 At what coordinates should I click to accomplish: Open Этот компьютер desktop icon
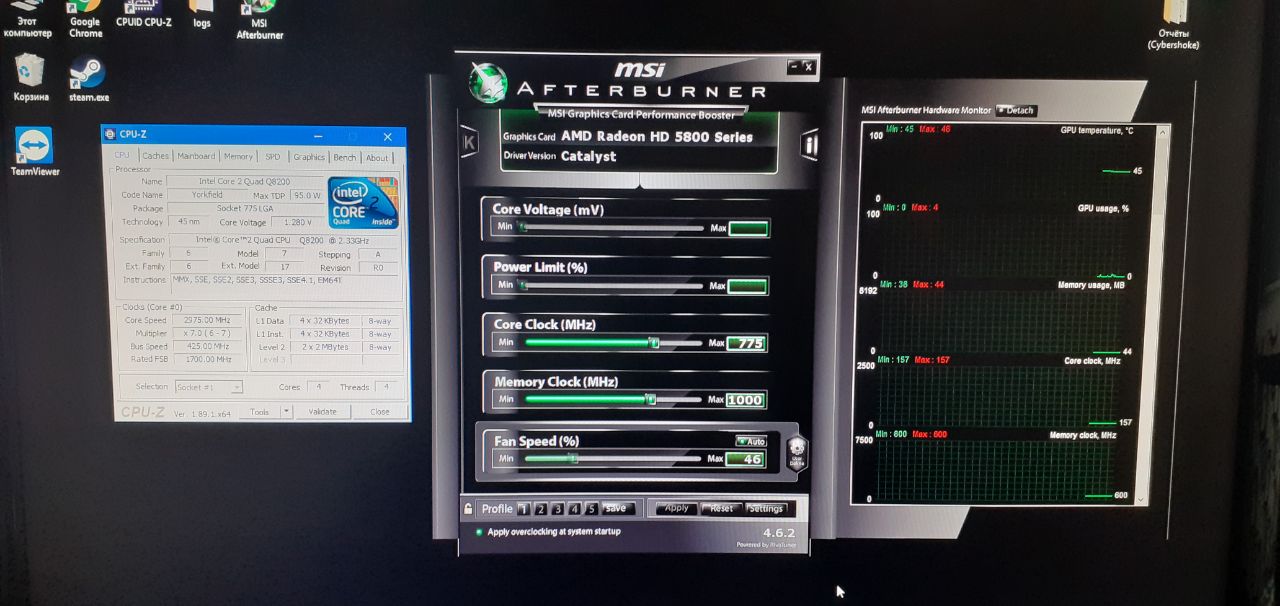[27, 20]
